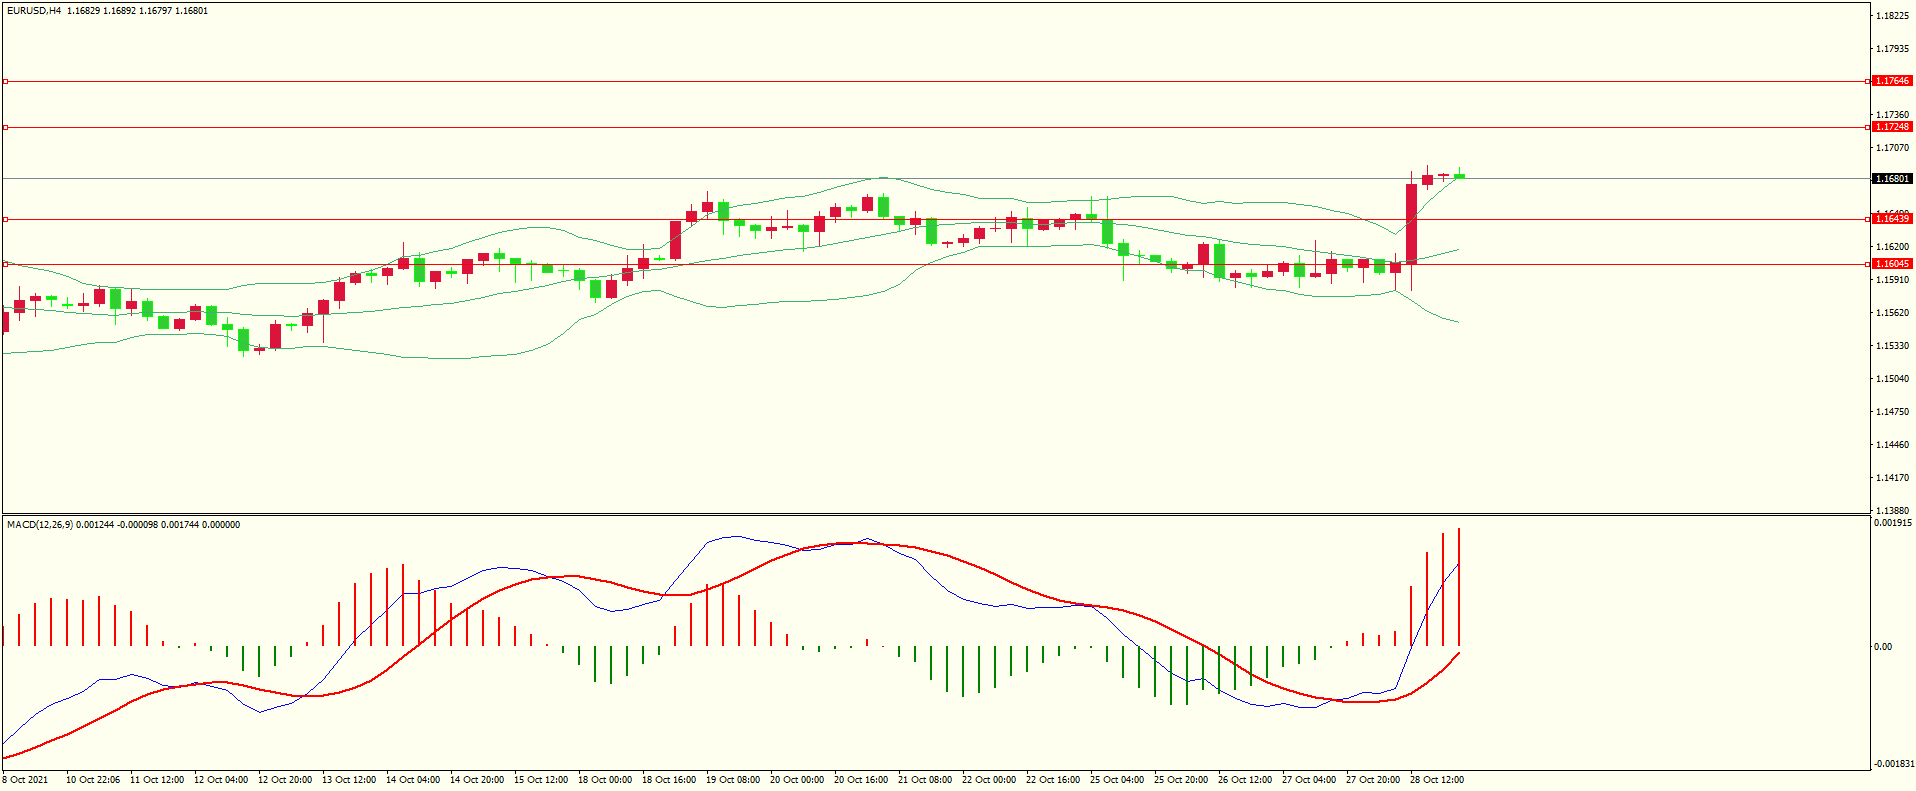
Task: Click the MACD scale value -0.001831
Action: tap(1893, 764)
